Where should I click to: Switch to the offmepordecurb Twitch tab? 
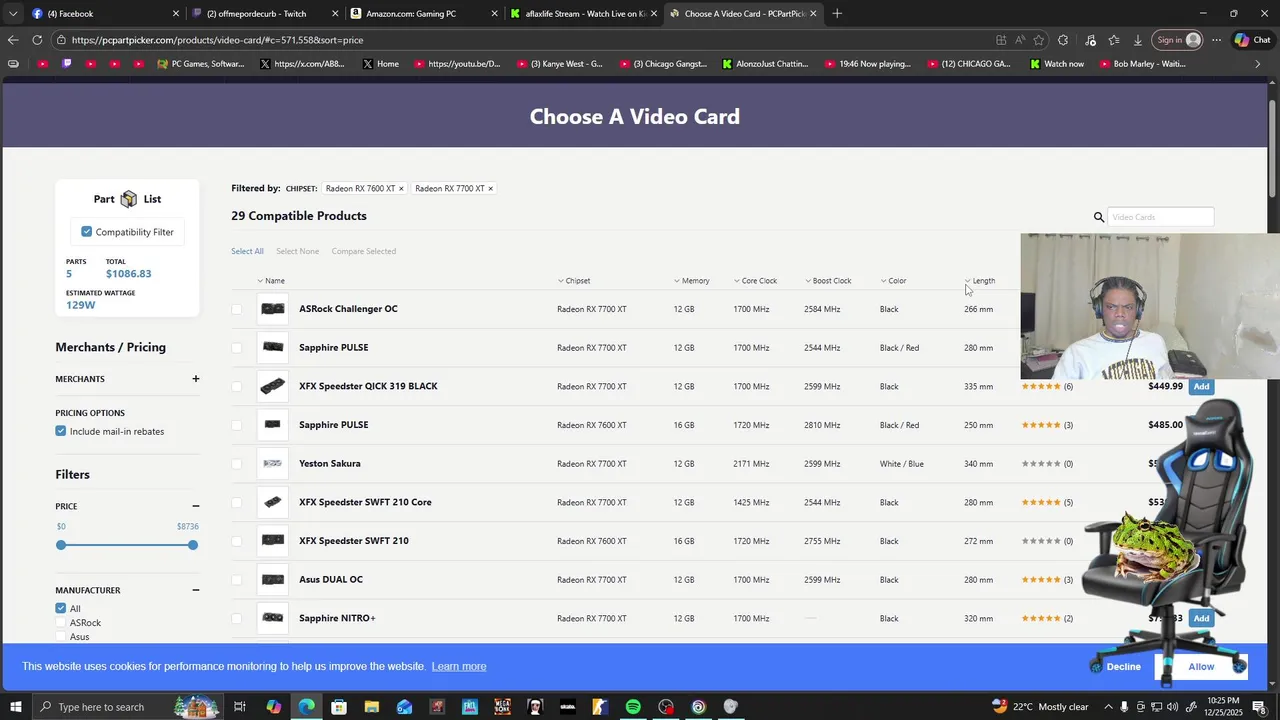coord(266,13)
